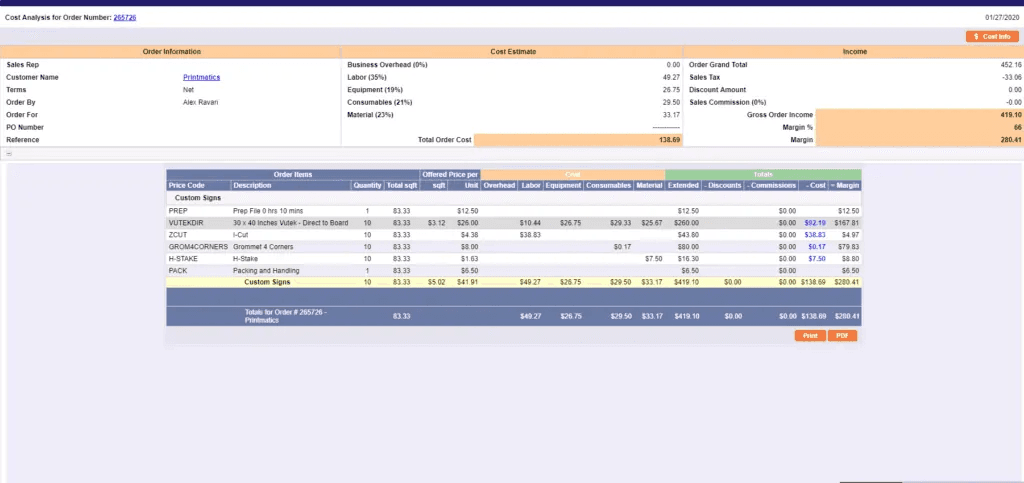Click the 'Grommet 4 Corners' description
Viewport: 1024px width, 483px height.
263,247
